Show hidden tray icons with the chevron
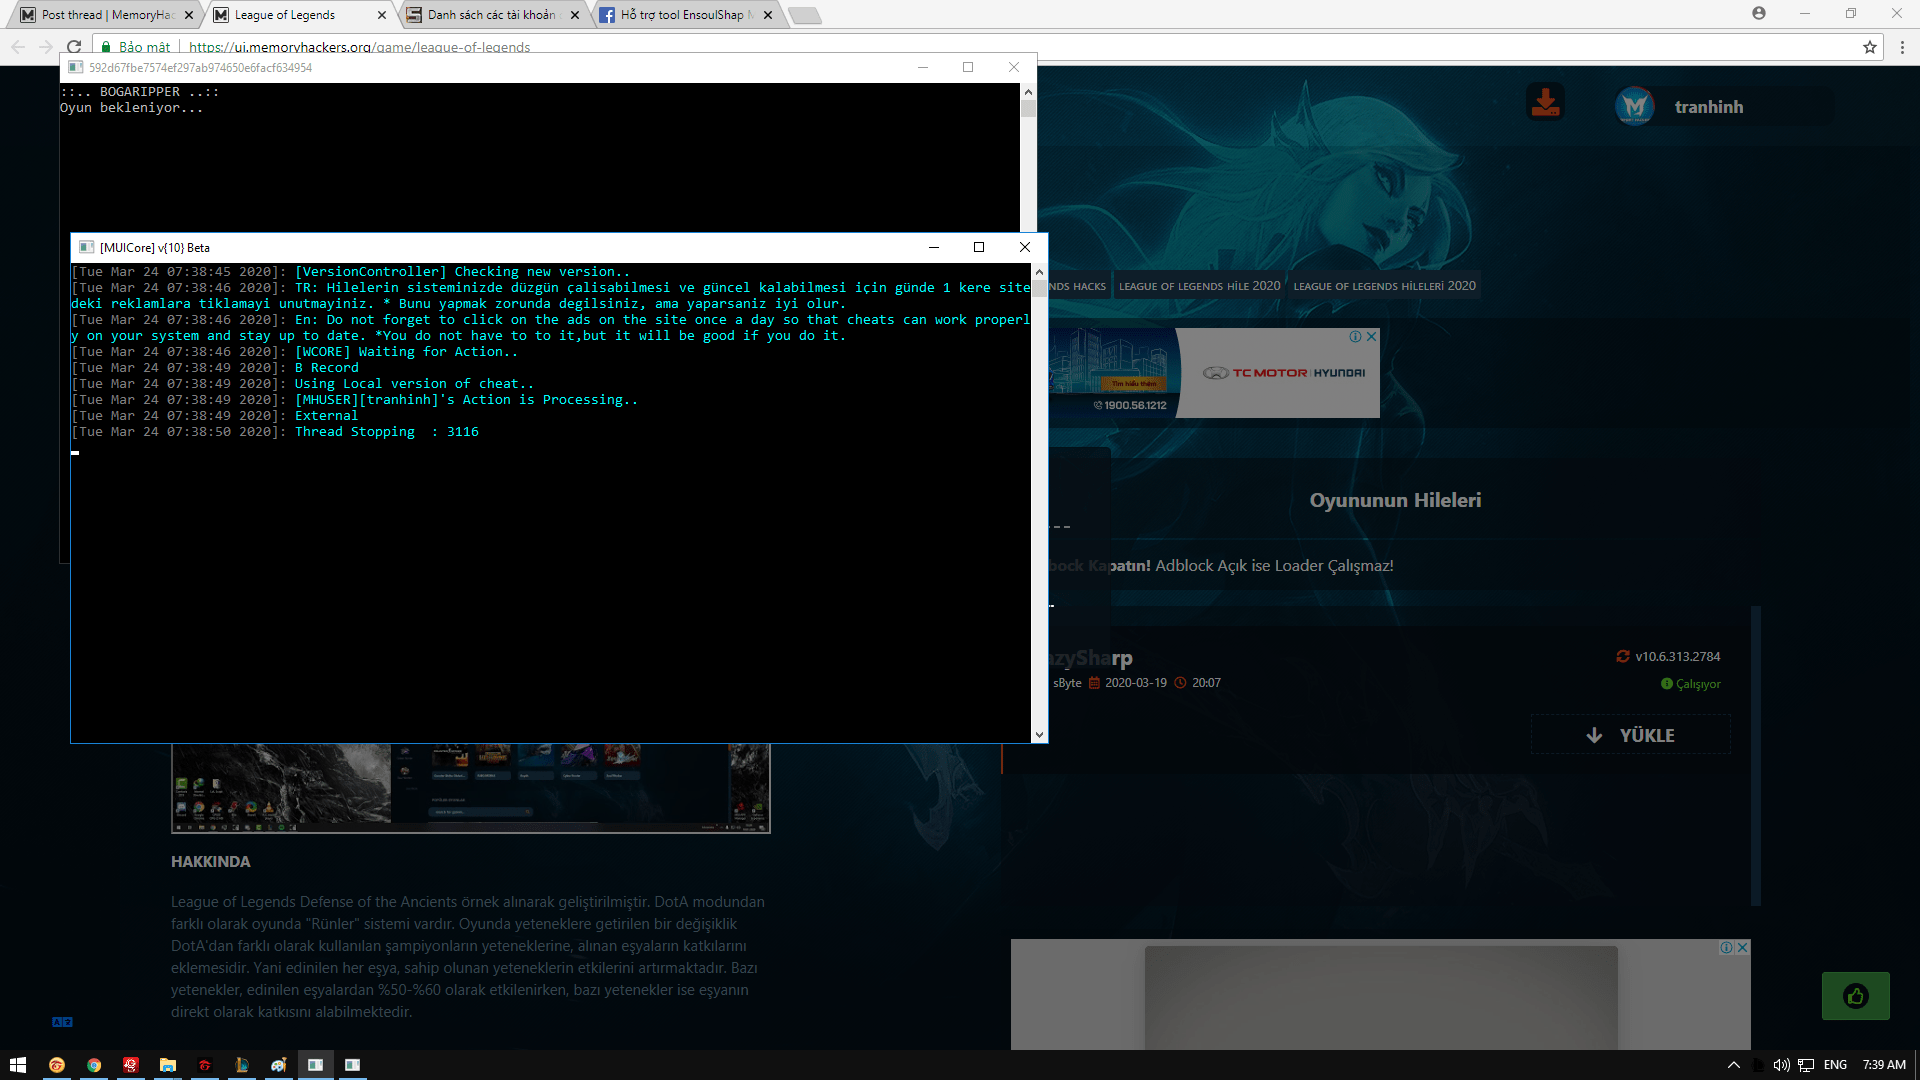This screenshot has height=1080, width=1920. 1734,1065
